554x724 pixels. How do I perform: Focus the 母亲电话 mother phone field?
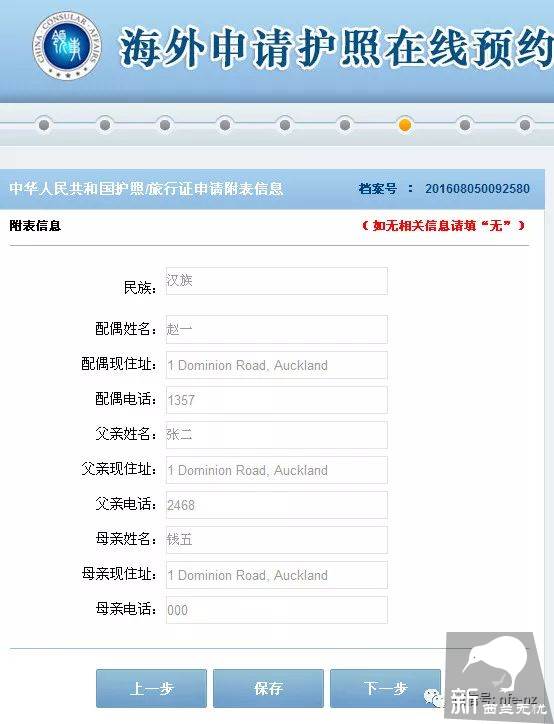[277, 610]
